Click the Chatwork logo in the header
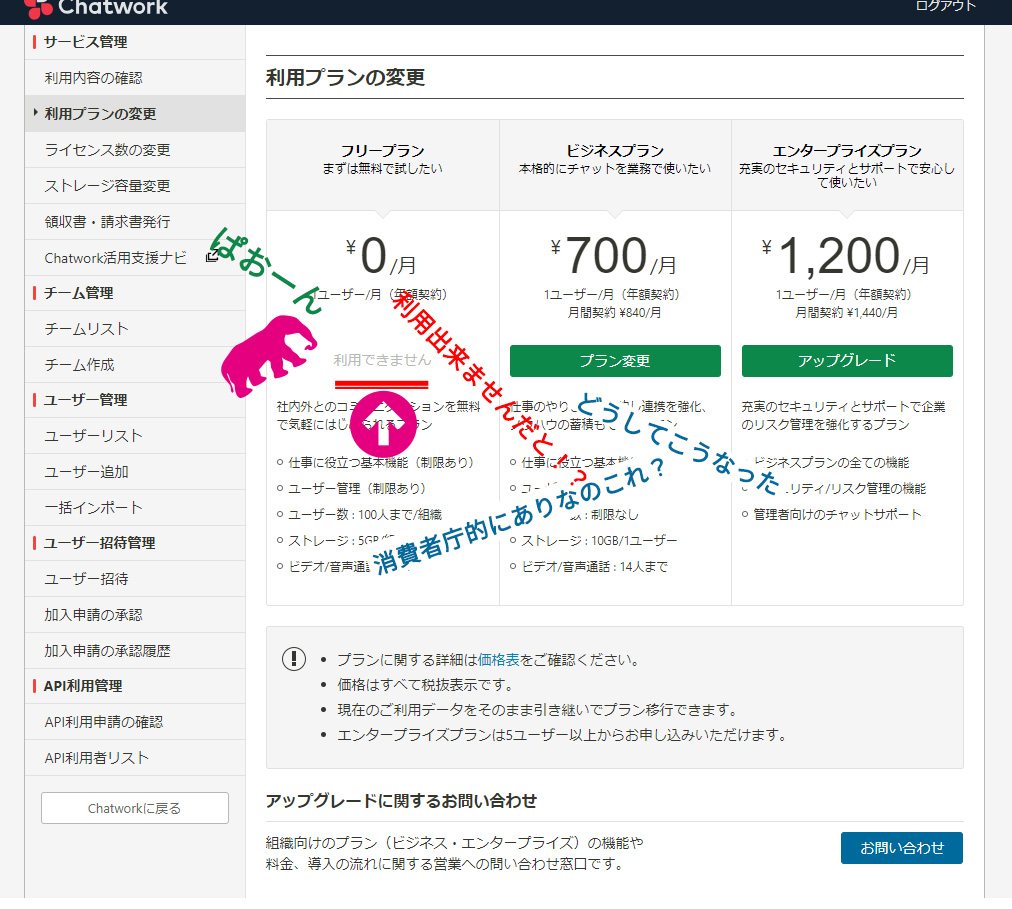 click(x=96, y=8)
